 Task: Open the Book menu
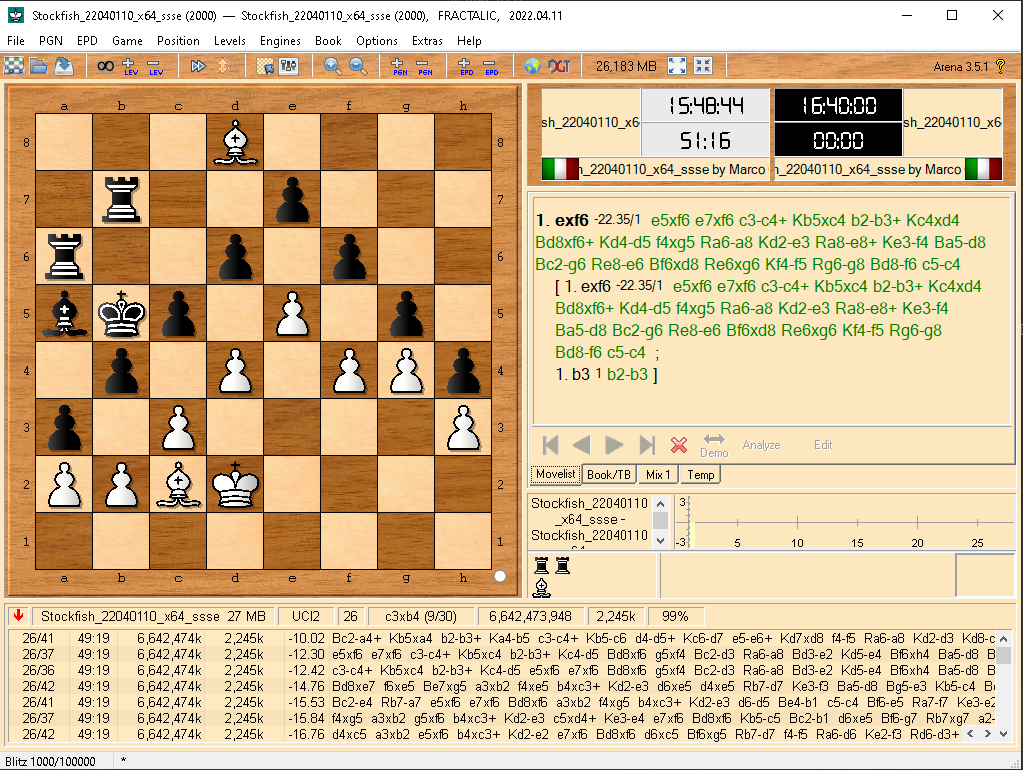pos(328,40)
